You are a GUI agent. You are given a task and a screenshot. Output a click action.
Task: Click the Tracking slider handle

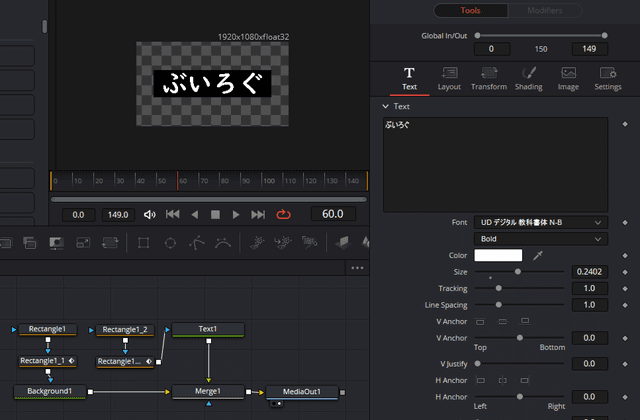[x=498, y=288]
